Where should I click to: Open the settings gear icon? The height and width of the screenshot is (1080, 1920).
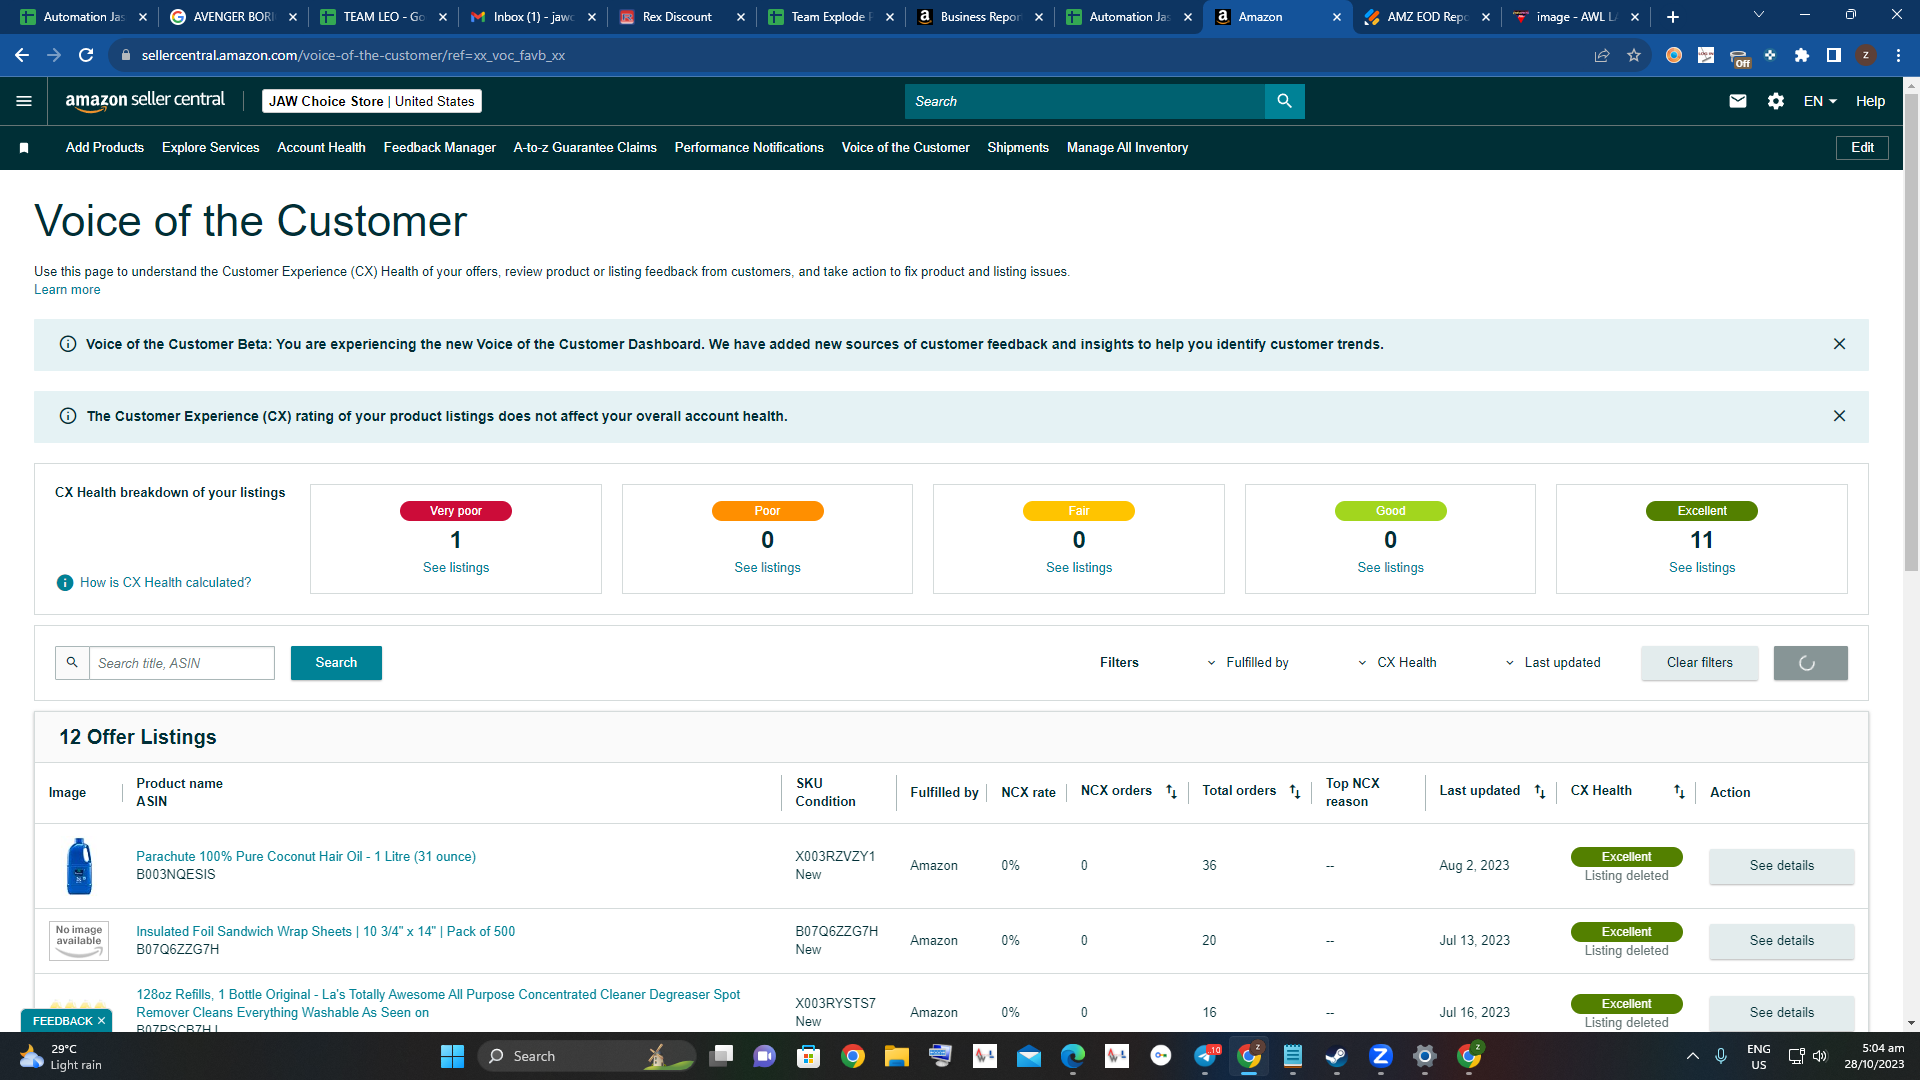(1776, 101)
